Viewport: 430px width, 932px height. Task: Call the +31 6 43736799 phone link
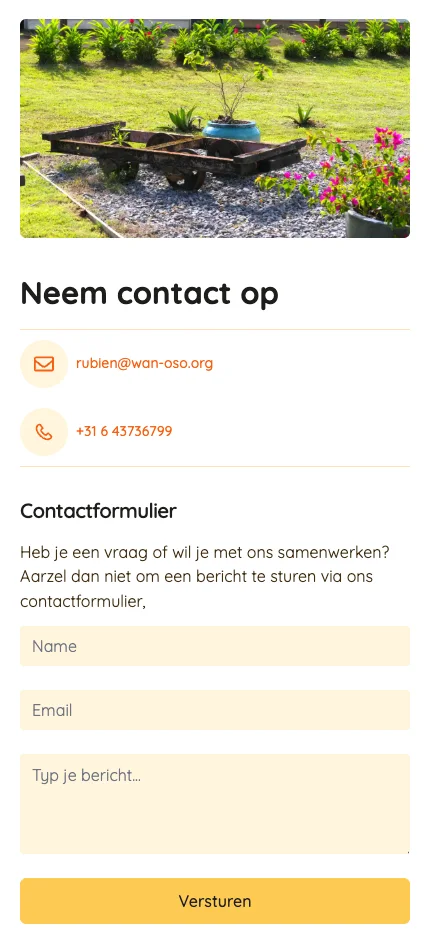point(124,431)
